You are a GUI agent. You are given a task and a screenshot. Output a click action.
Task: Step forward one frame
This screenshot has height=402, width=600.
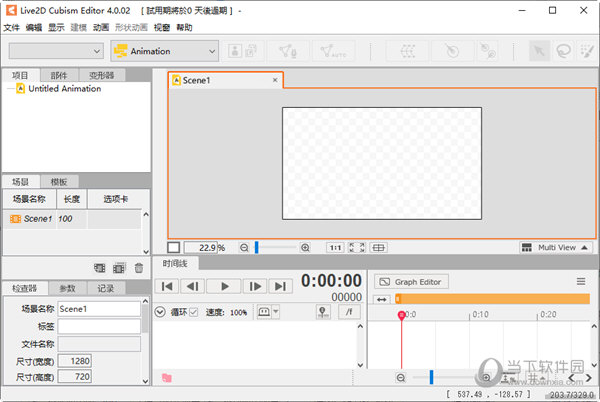tap(255, 286)
